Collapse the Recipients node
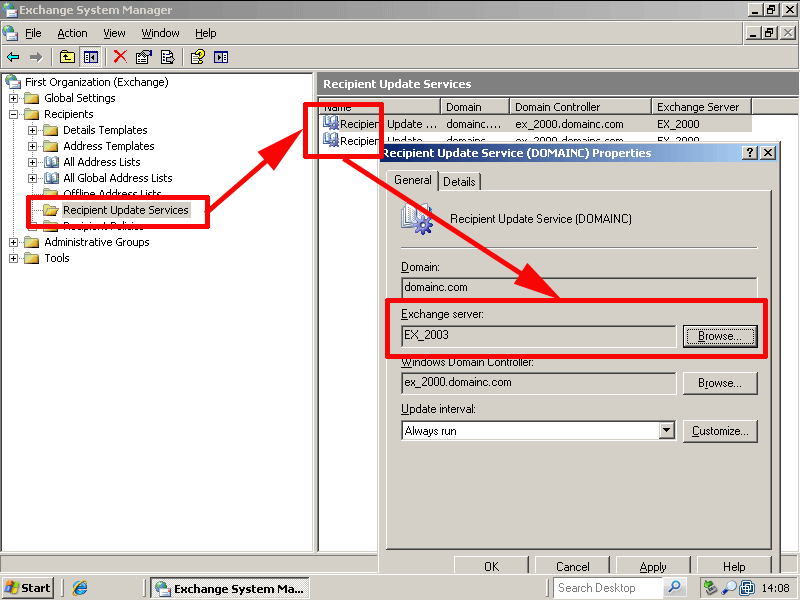Screen dimensions: 800x600 [14, 114]
